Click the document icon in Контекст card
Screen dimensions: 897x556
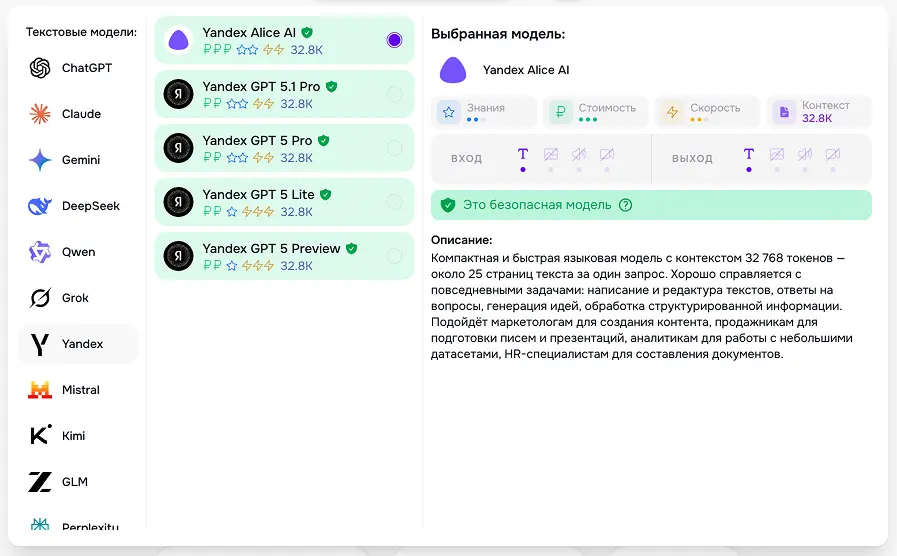pos(784,112)
